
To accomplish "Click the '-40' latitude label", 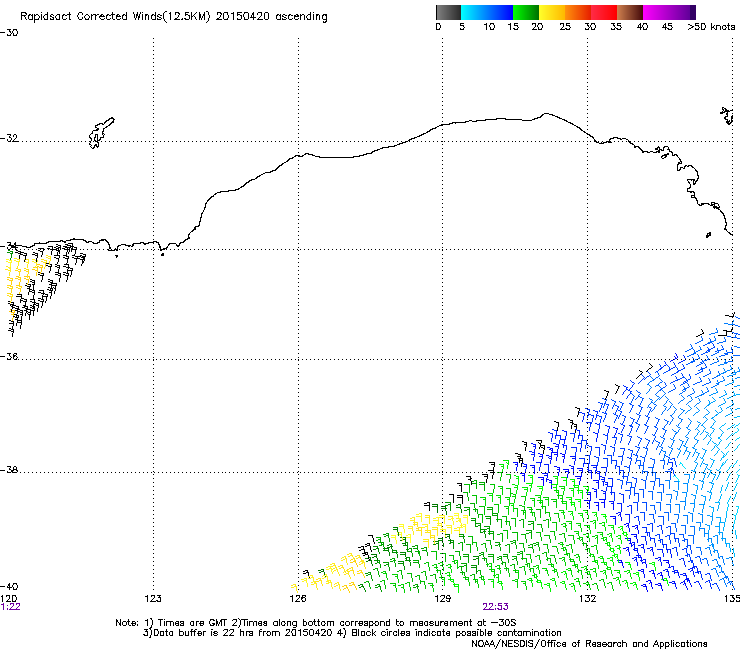I will pyautogui.click(x=9, y=586).
